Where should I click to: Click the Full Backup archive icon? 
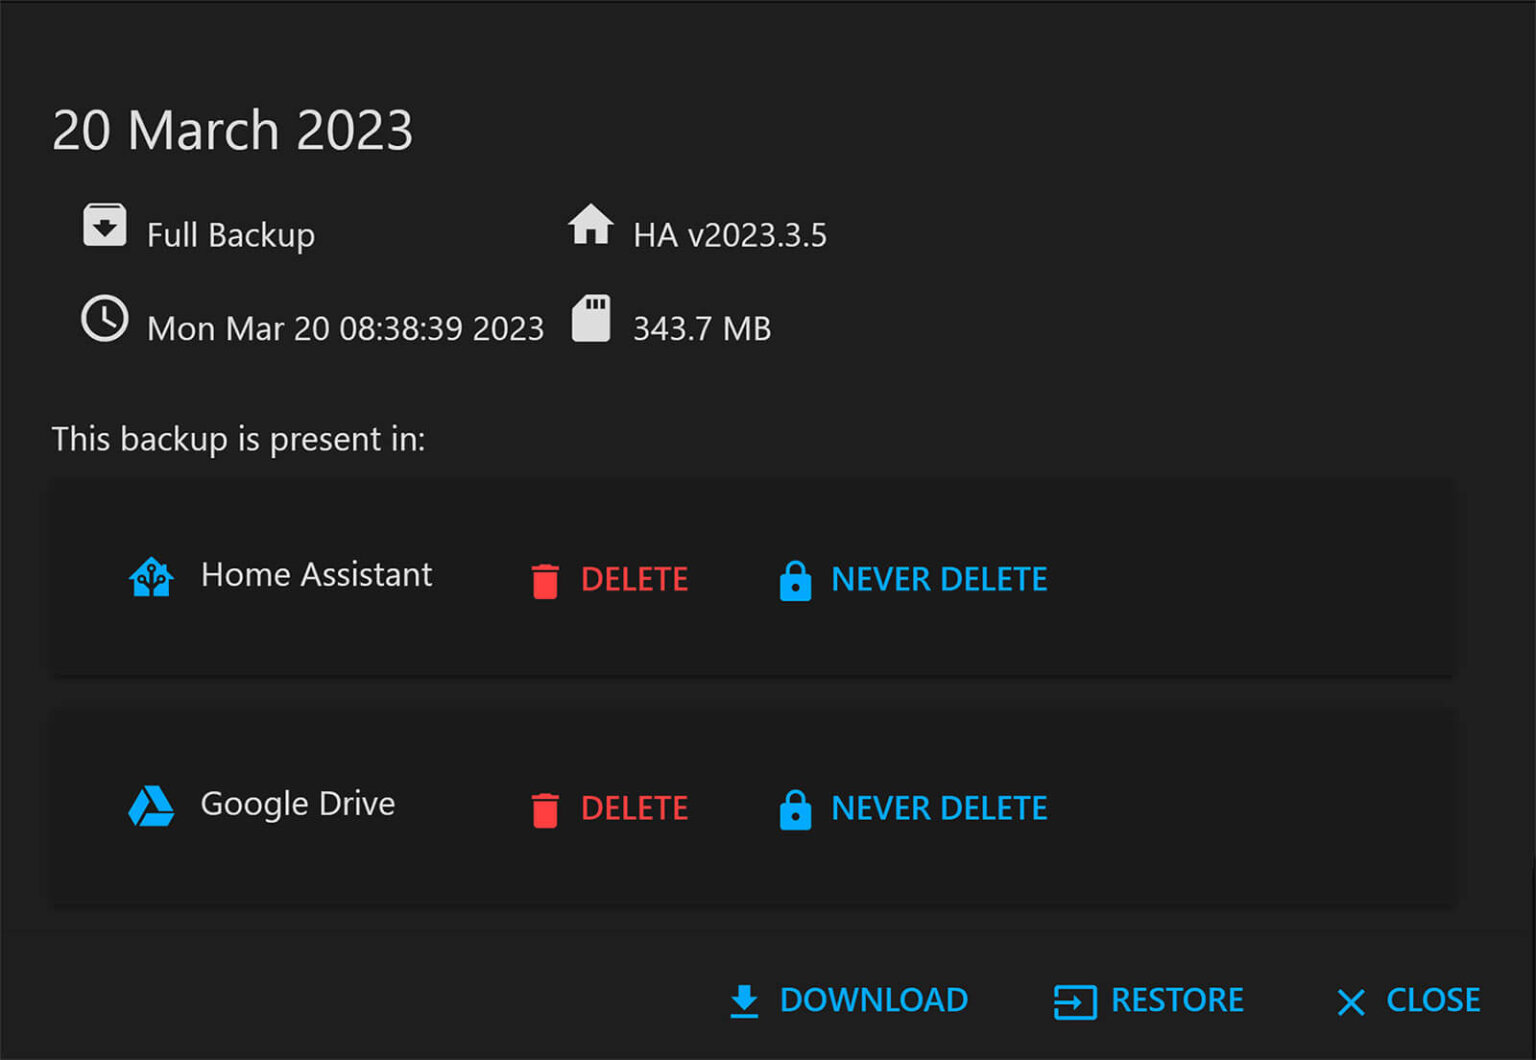pyautogui.click(x=104, y=226)
